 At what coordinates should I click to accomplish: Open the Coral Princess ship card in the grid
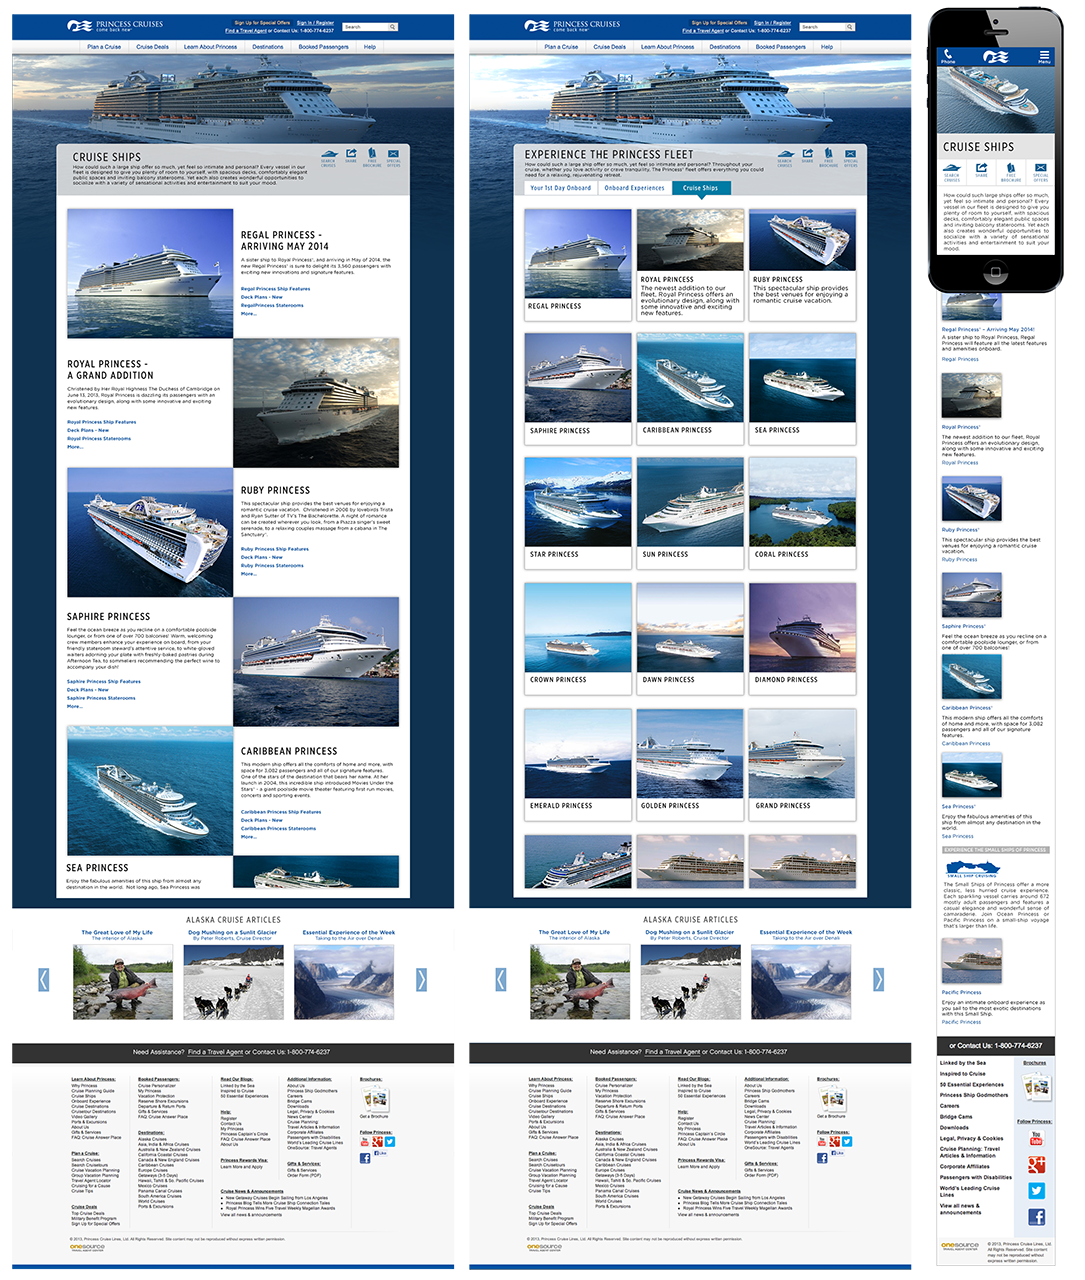click(x=803, y=514)
